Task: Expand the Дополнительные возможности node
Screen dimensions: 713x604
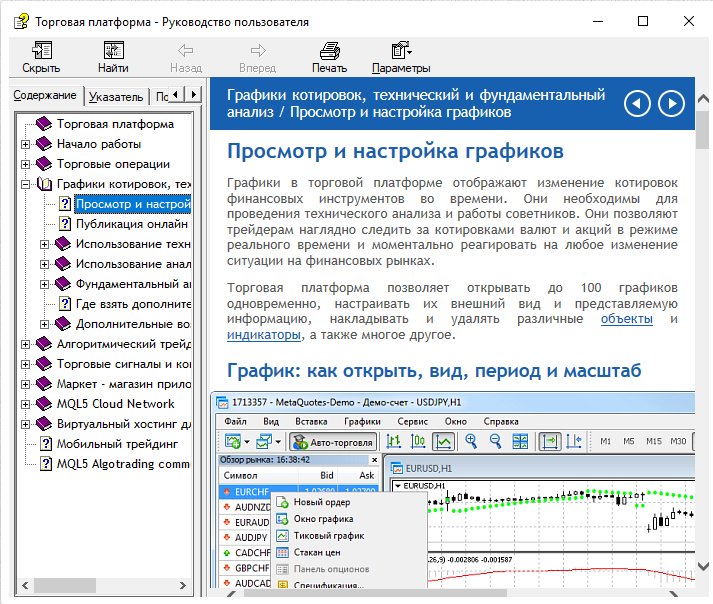Action: coord(45,324)
